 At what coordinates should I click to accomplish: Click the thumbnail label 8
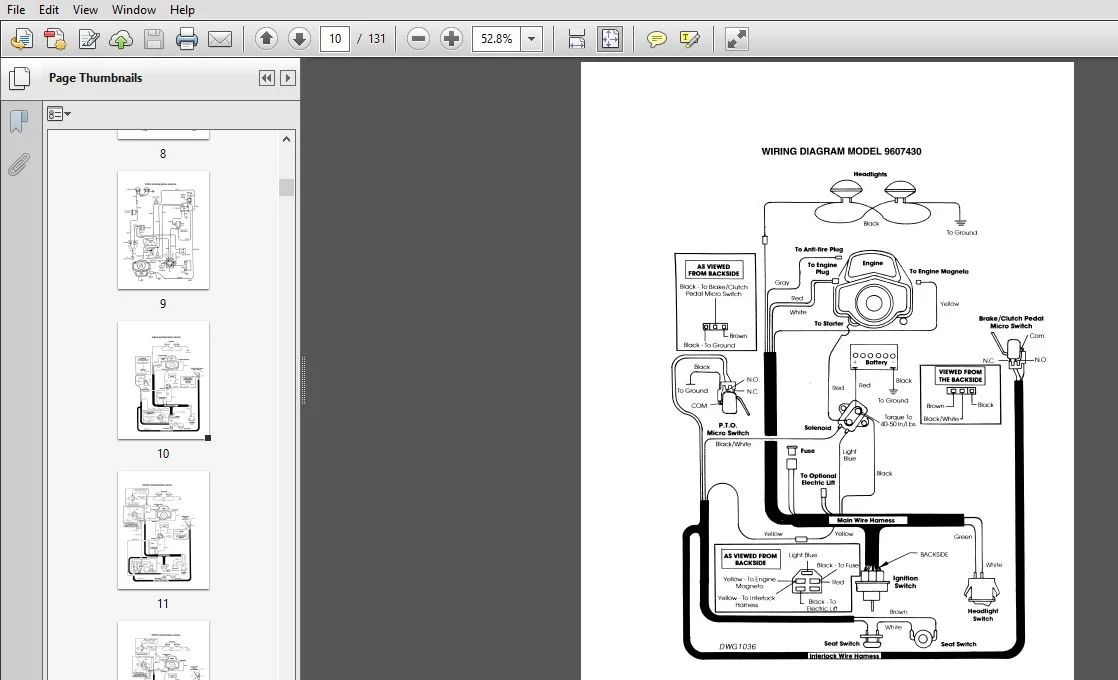coord(163,154)
